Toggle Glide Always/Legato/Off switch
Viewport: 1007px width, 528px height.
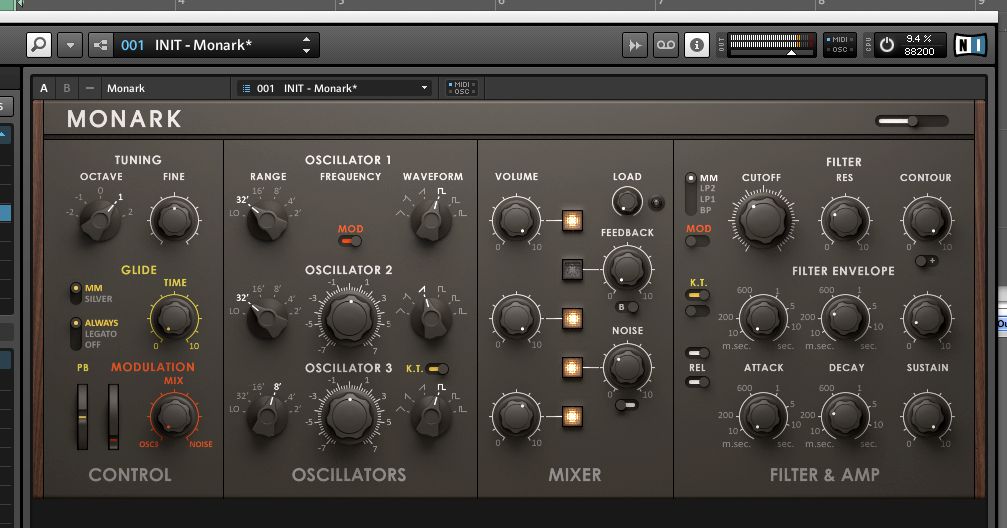(x=76, y=333)
